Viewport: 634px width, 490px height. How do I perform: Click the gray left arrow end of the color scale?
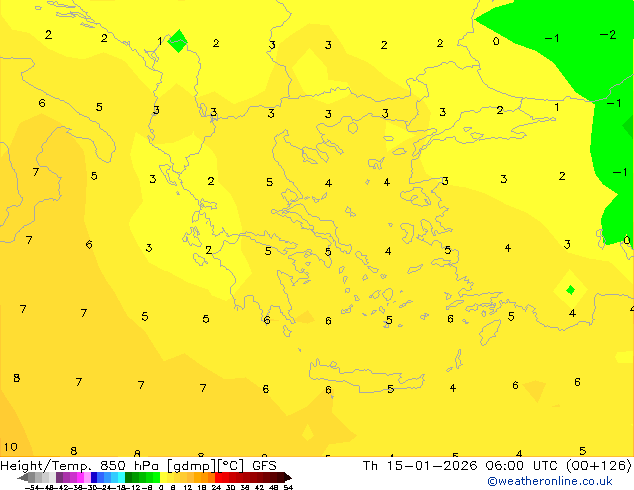point(23,477)
